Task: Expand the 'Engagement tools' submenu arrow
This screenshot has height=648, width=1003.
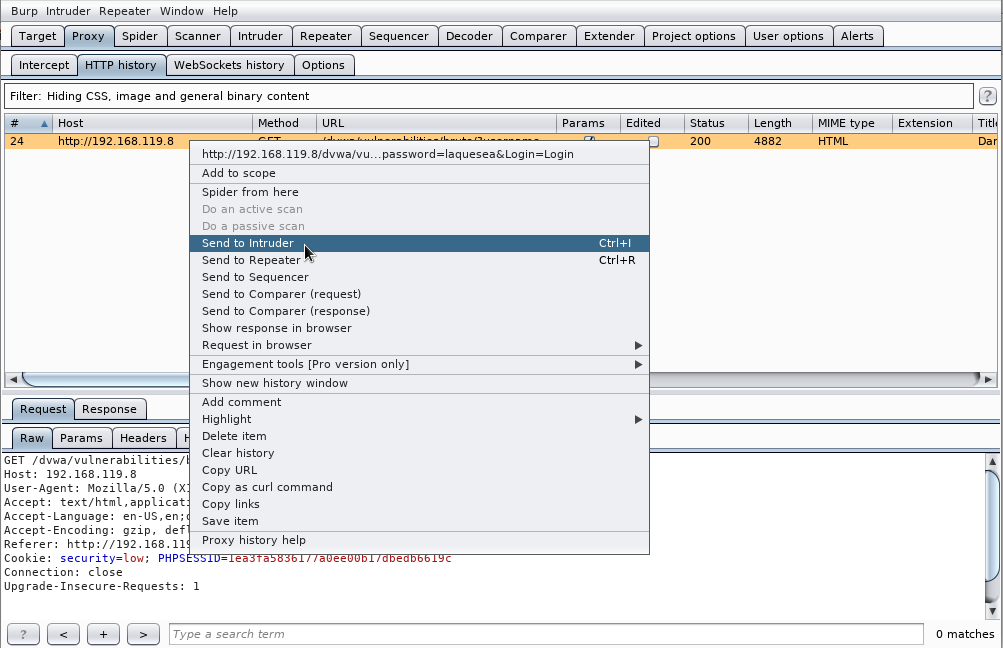Action: point(638,365)
